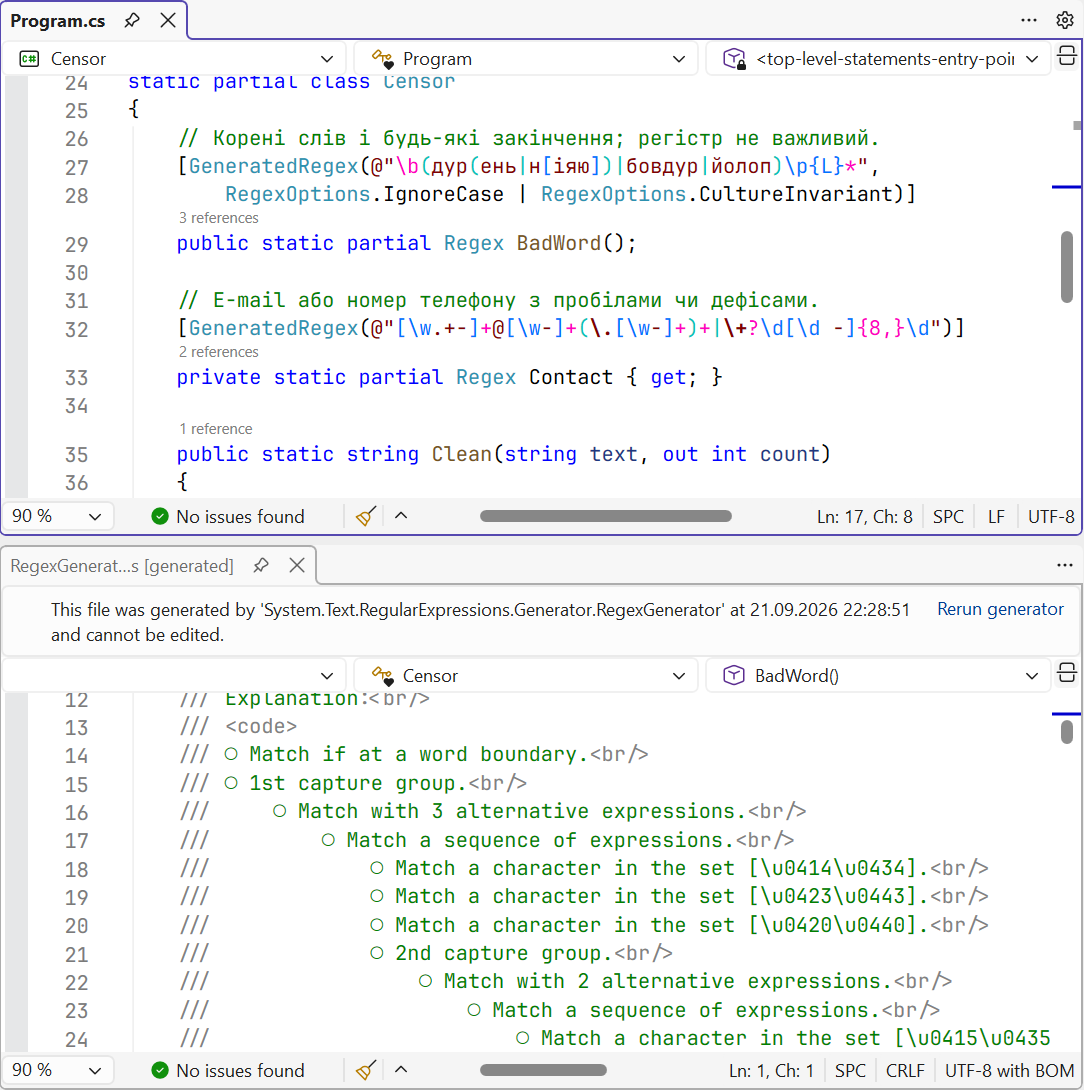Viewport: 1084px width, 1090px height.
Task: Click the program icon beside Program dropdown
Action: point(382,59)
